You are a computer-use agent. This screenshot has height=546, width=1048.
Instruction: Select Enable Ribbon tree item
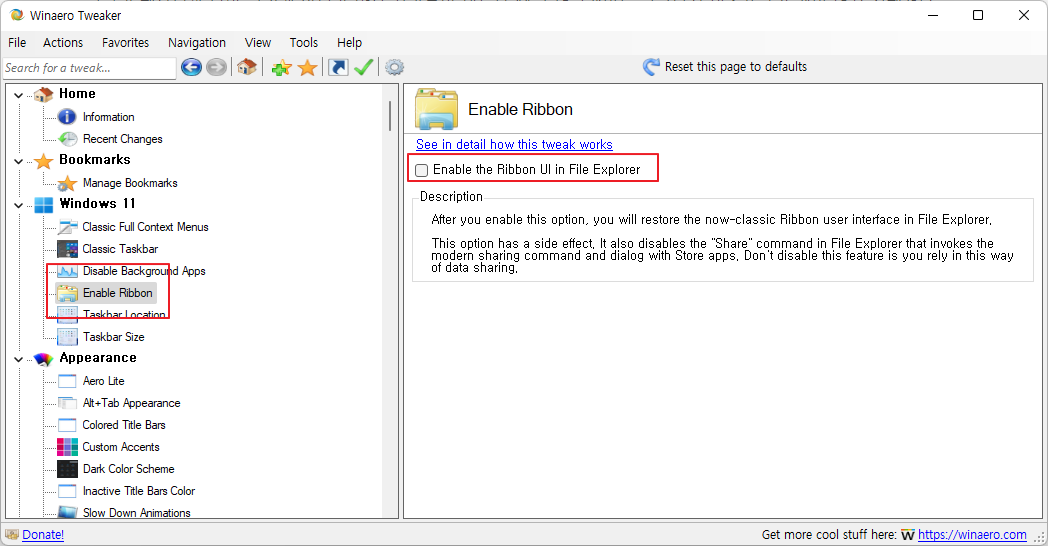[118, 293]
